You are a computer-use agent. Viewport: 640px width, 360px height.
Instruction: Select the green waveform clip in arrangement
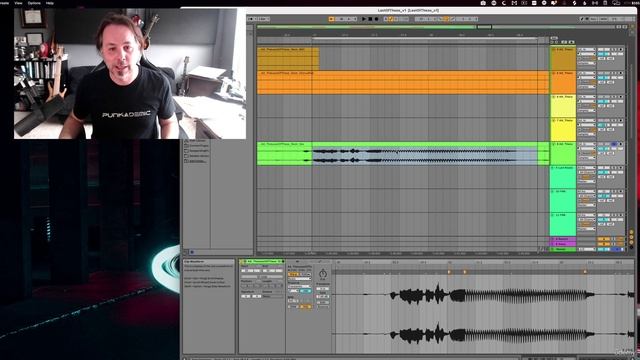[403, 154]
